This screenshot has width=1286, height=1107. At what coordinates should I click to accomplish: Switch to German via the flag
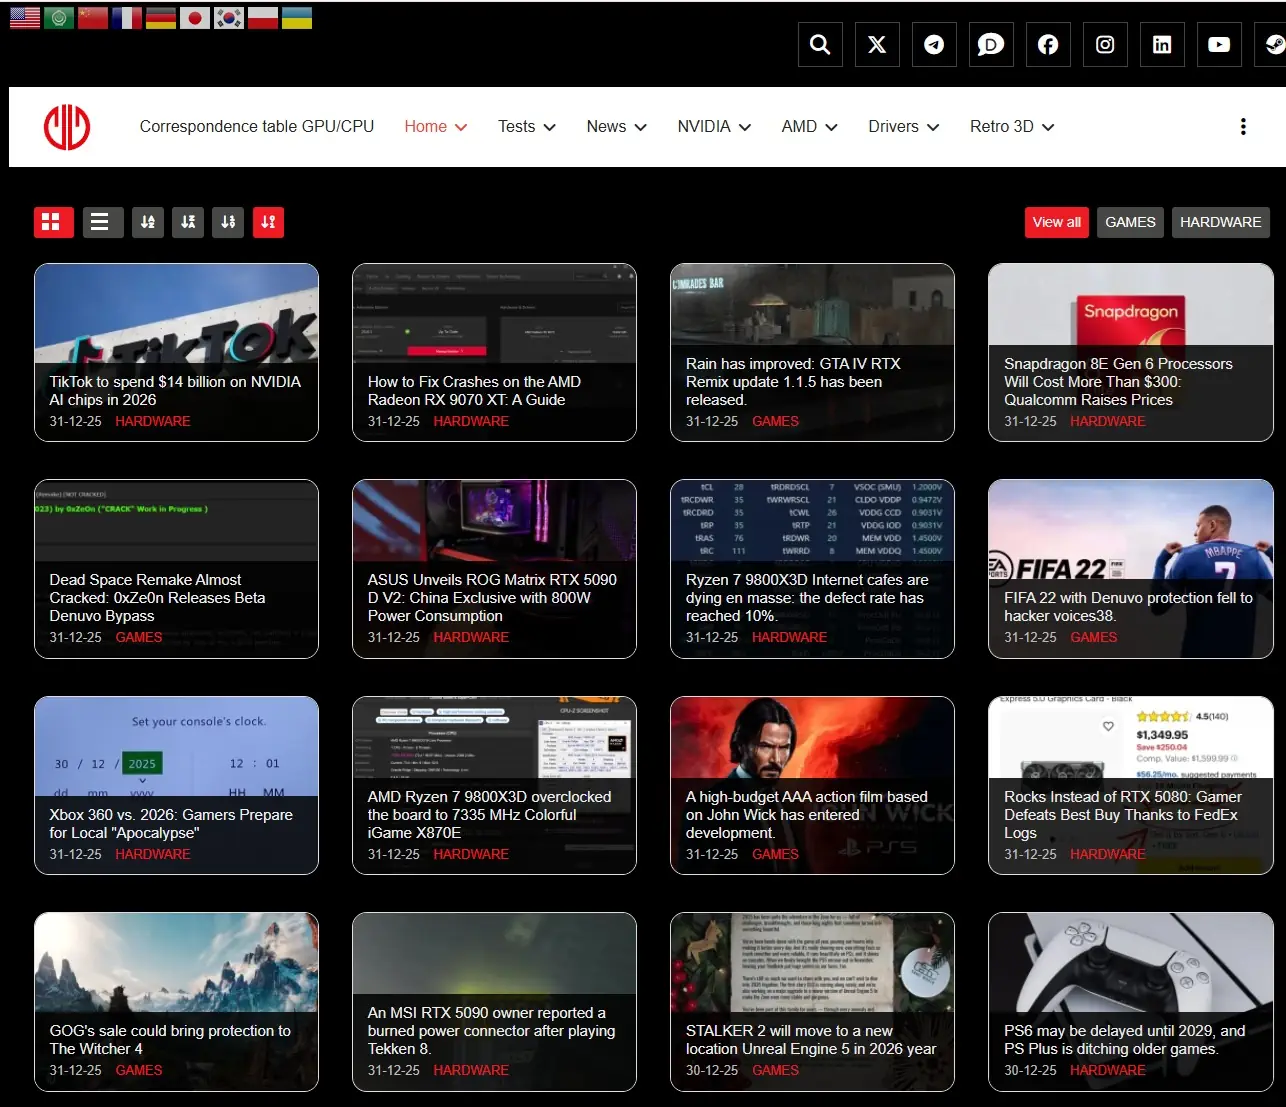pyautogui.click(x=161, y=18)
